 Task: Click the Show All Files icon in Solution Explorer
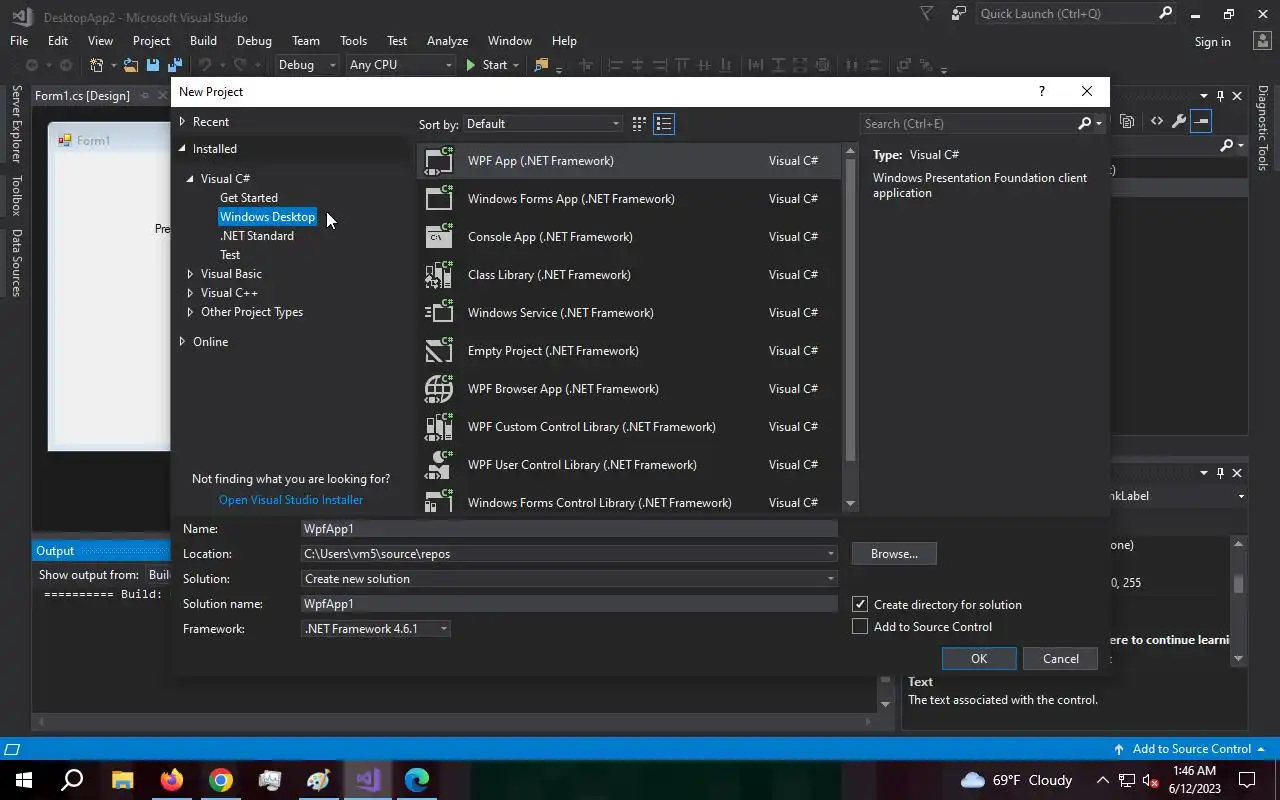[1127, 121]
